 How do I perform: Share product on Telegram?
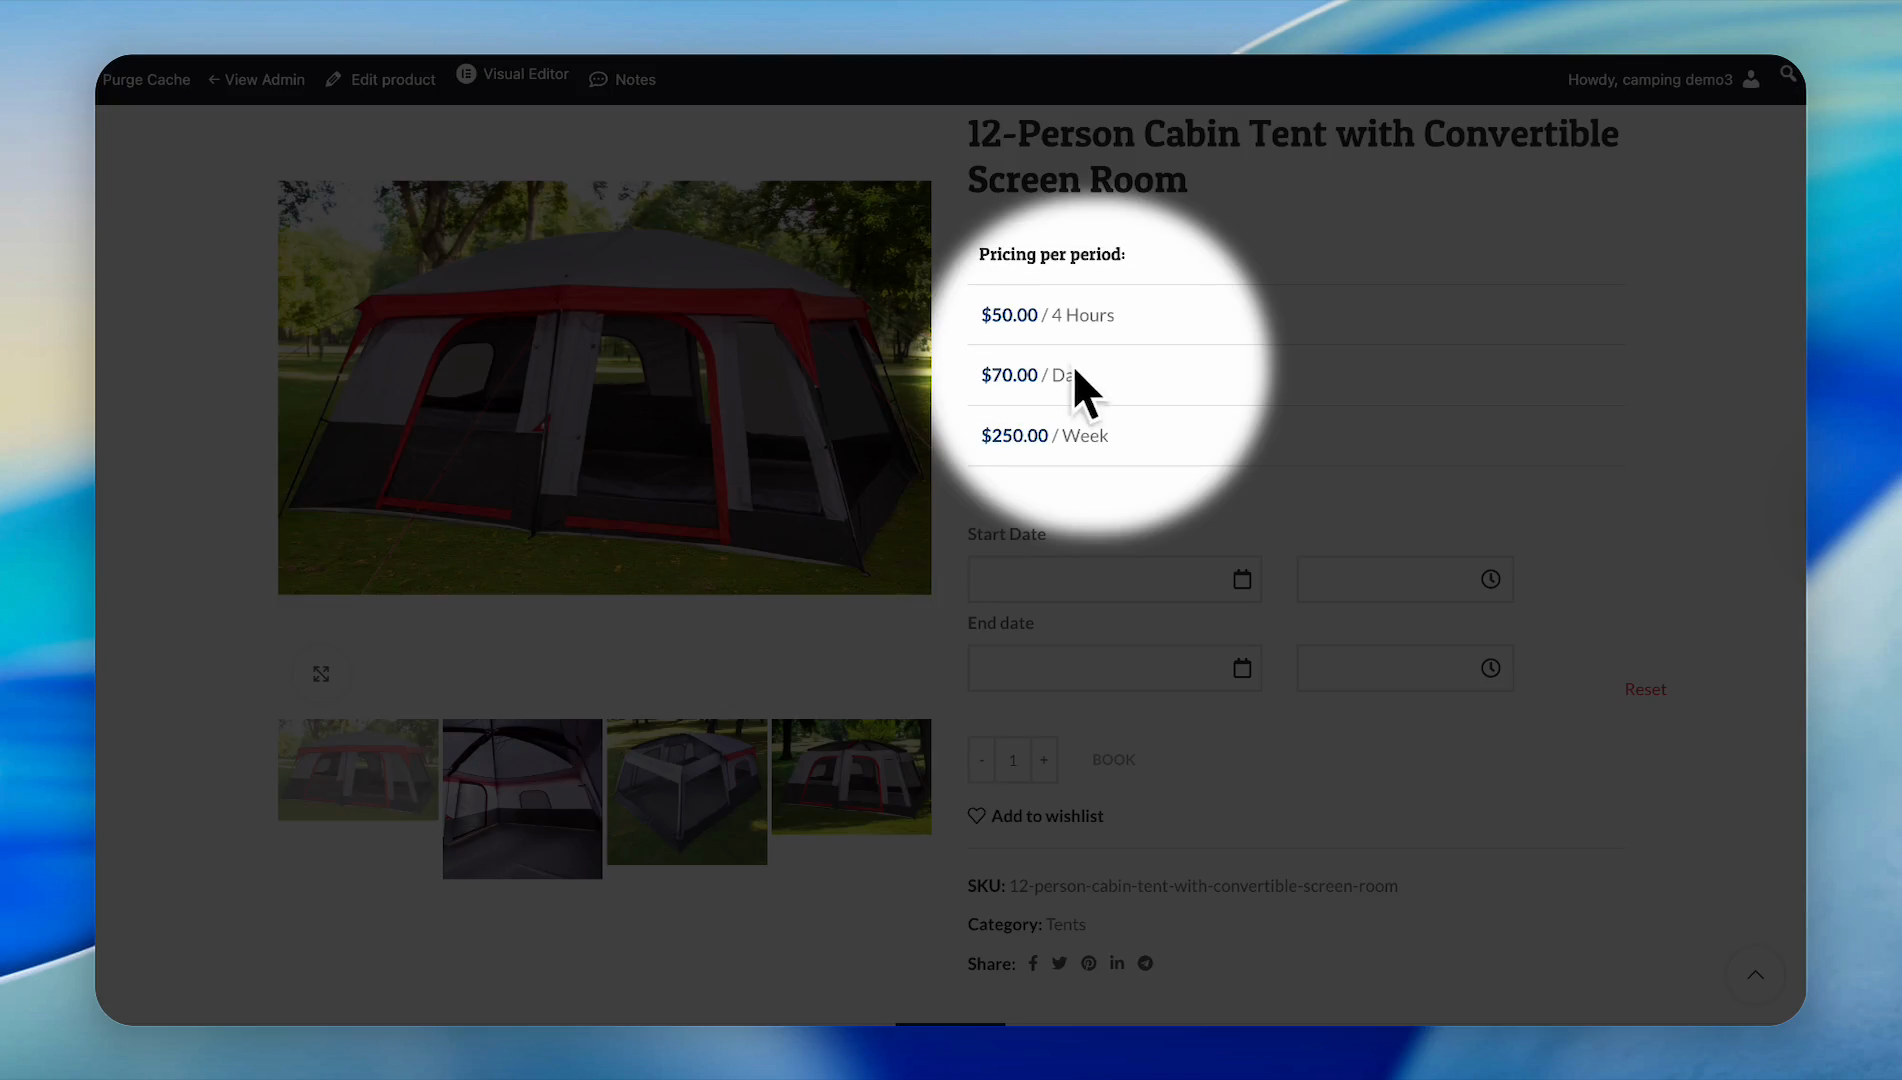(1145, 963)
